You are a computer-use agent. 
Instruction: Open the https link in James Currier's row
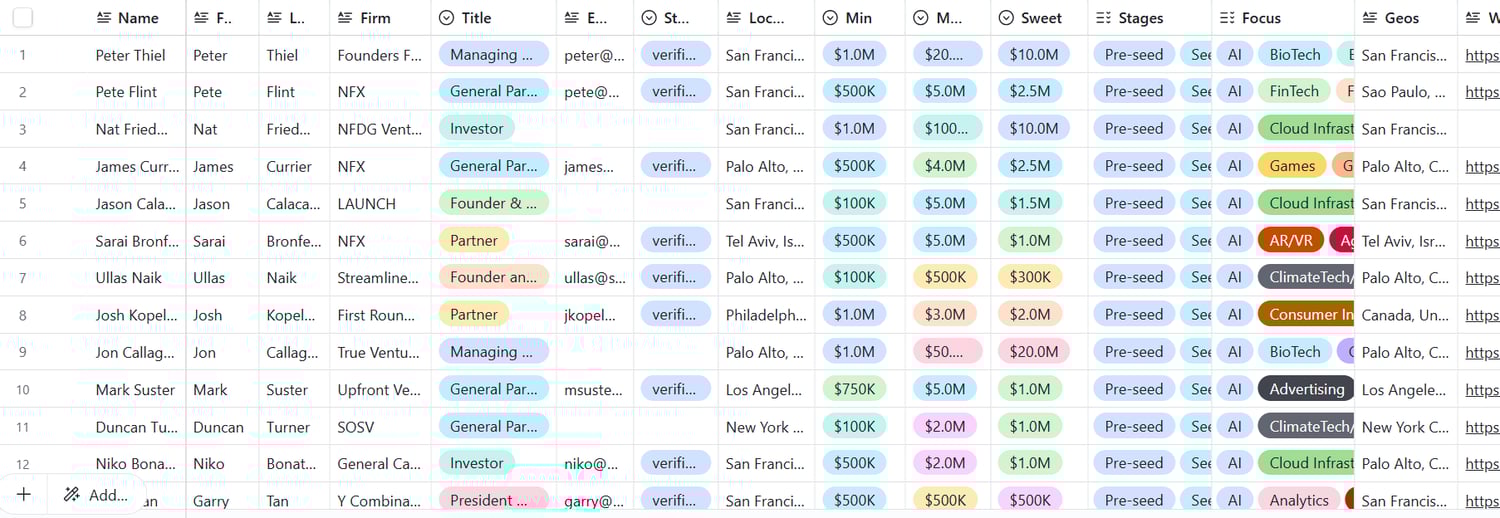[x=1482, y=166]
